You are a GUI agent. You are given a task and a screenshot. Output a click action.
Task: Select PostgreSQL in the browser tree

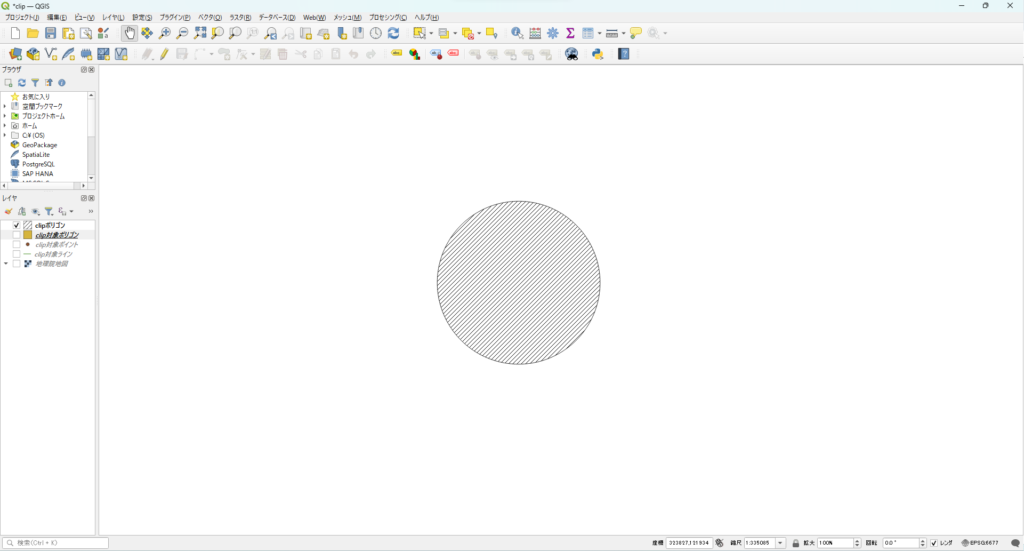pos(38,164)
